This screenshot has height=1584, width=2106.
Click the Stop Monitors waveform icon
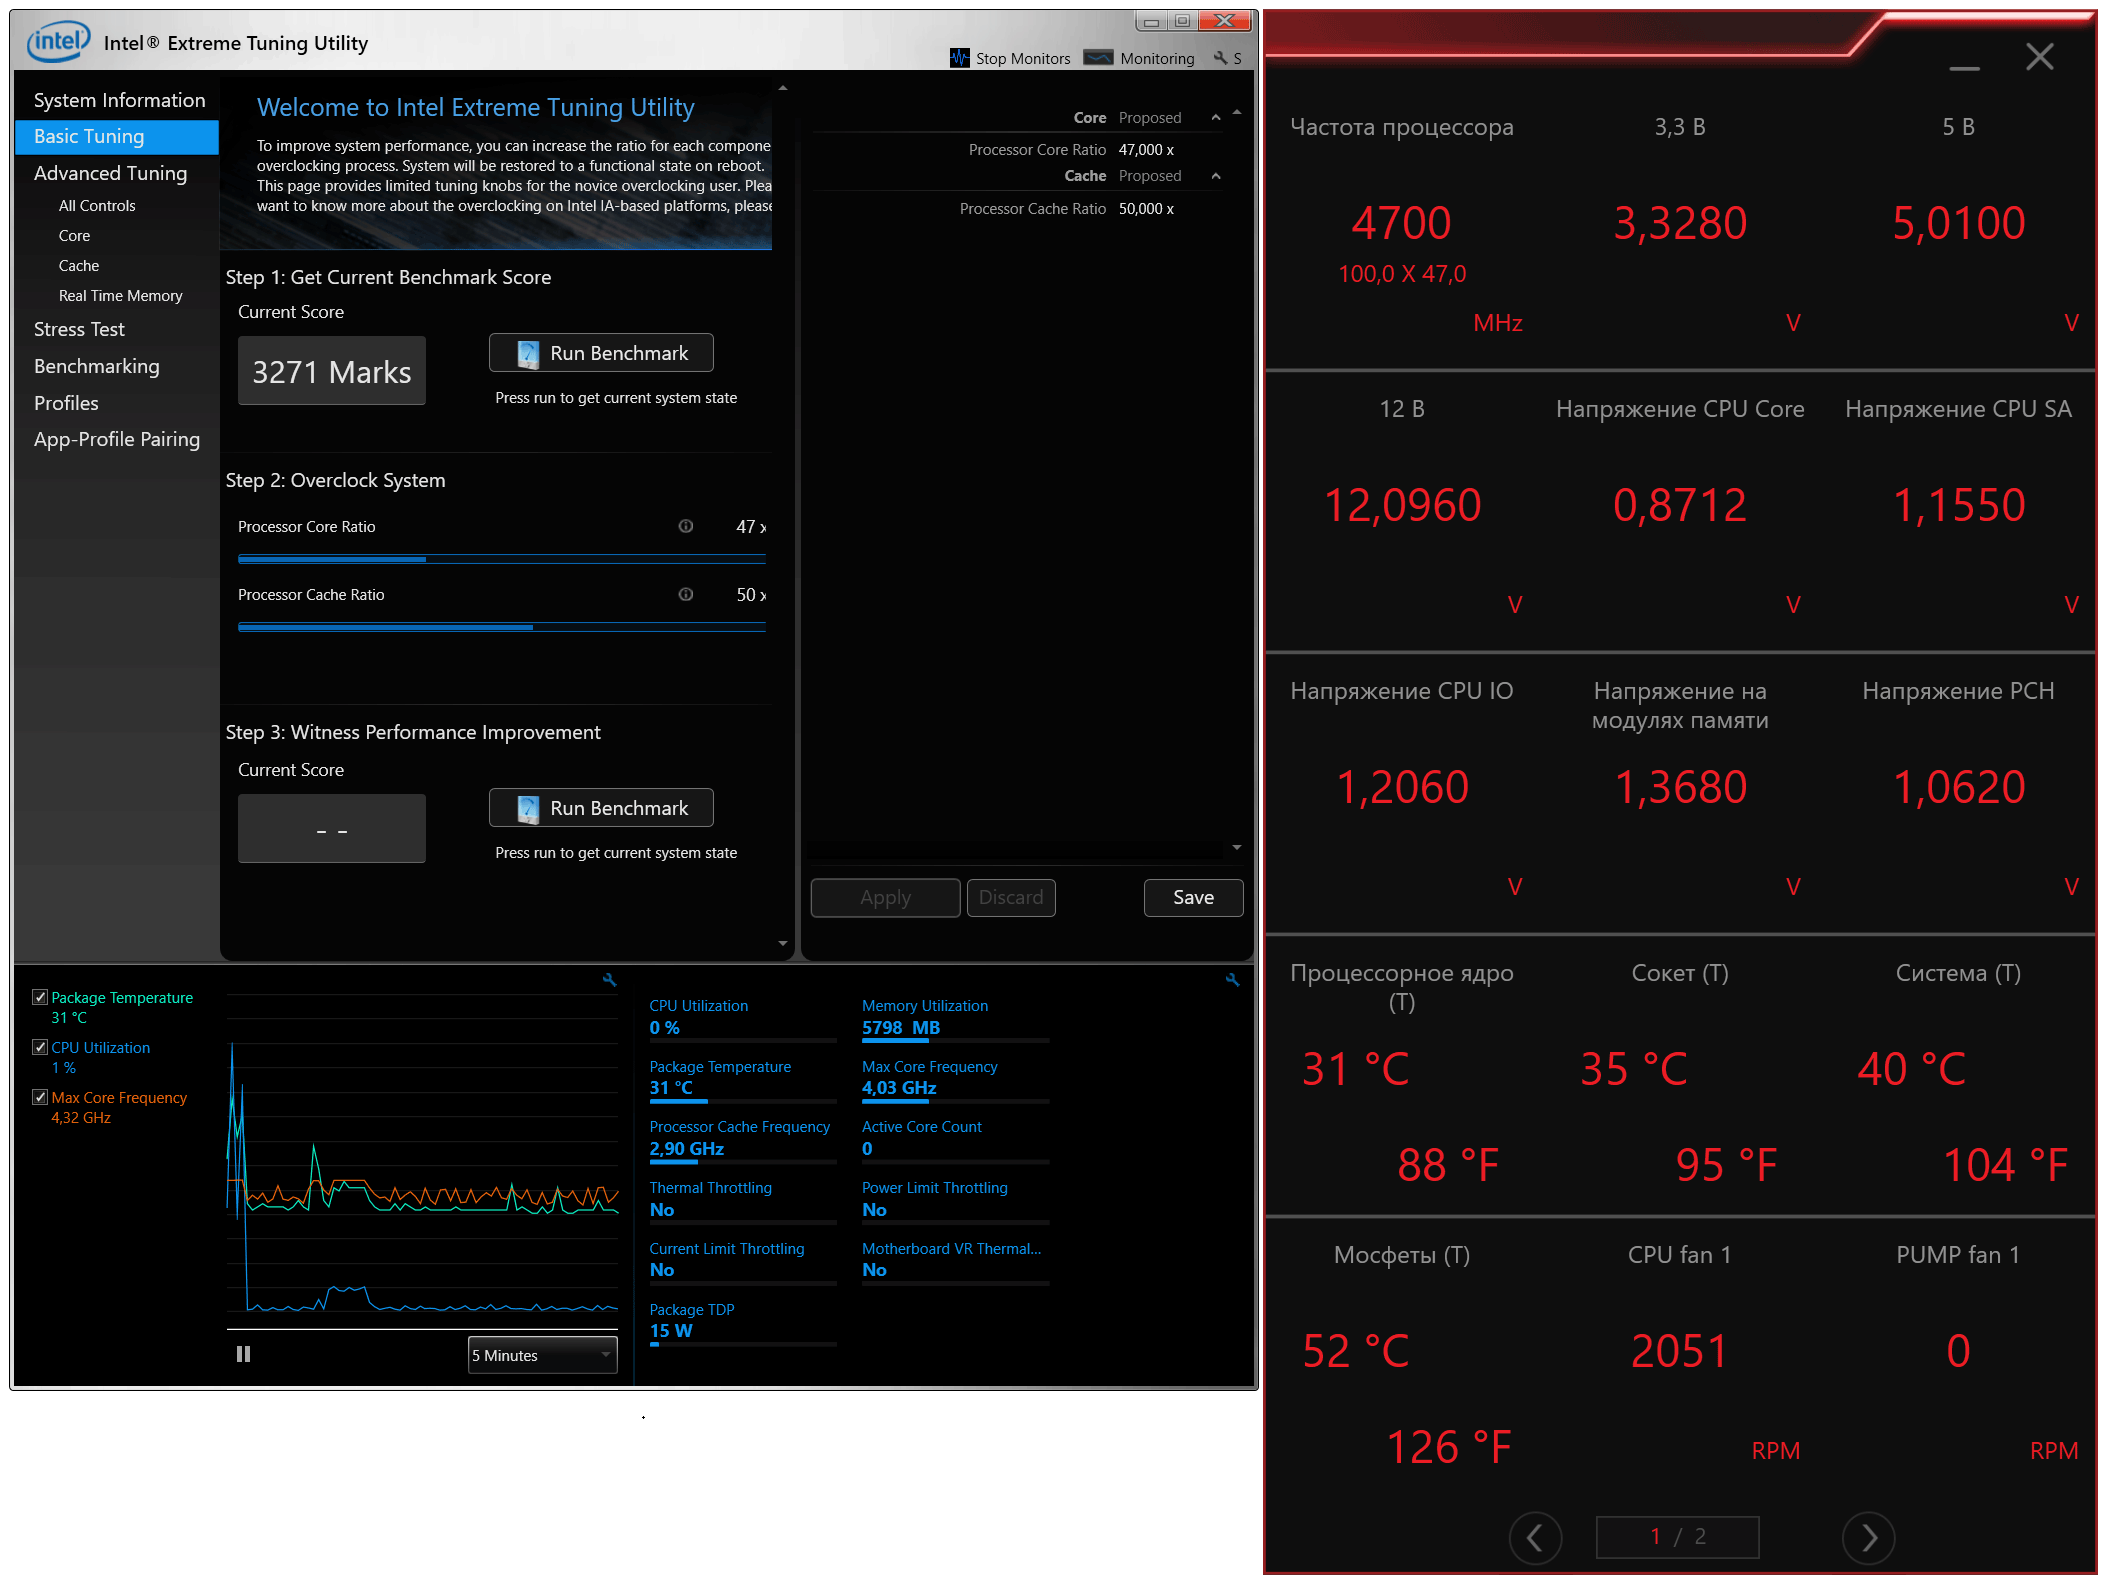click(959, 58)
